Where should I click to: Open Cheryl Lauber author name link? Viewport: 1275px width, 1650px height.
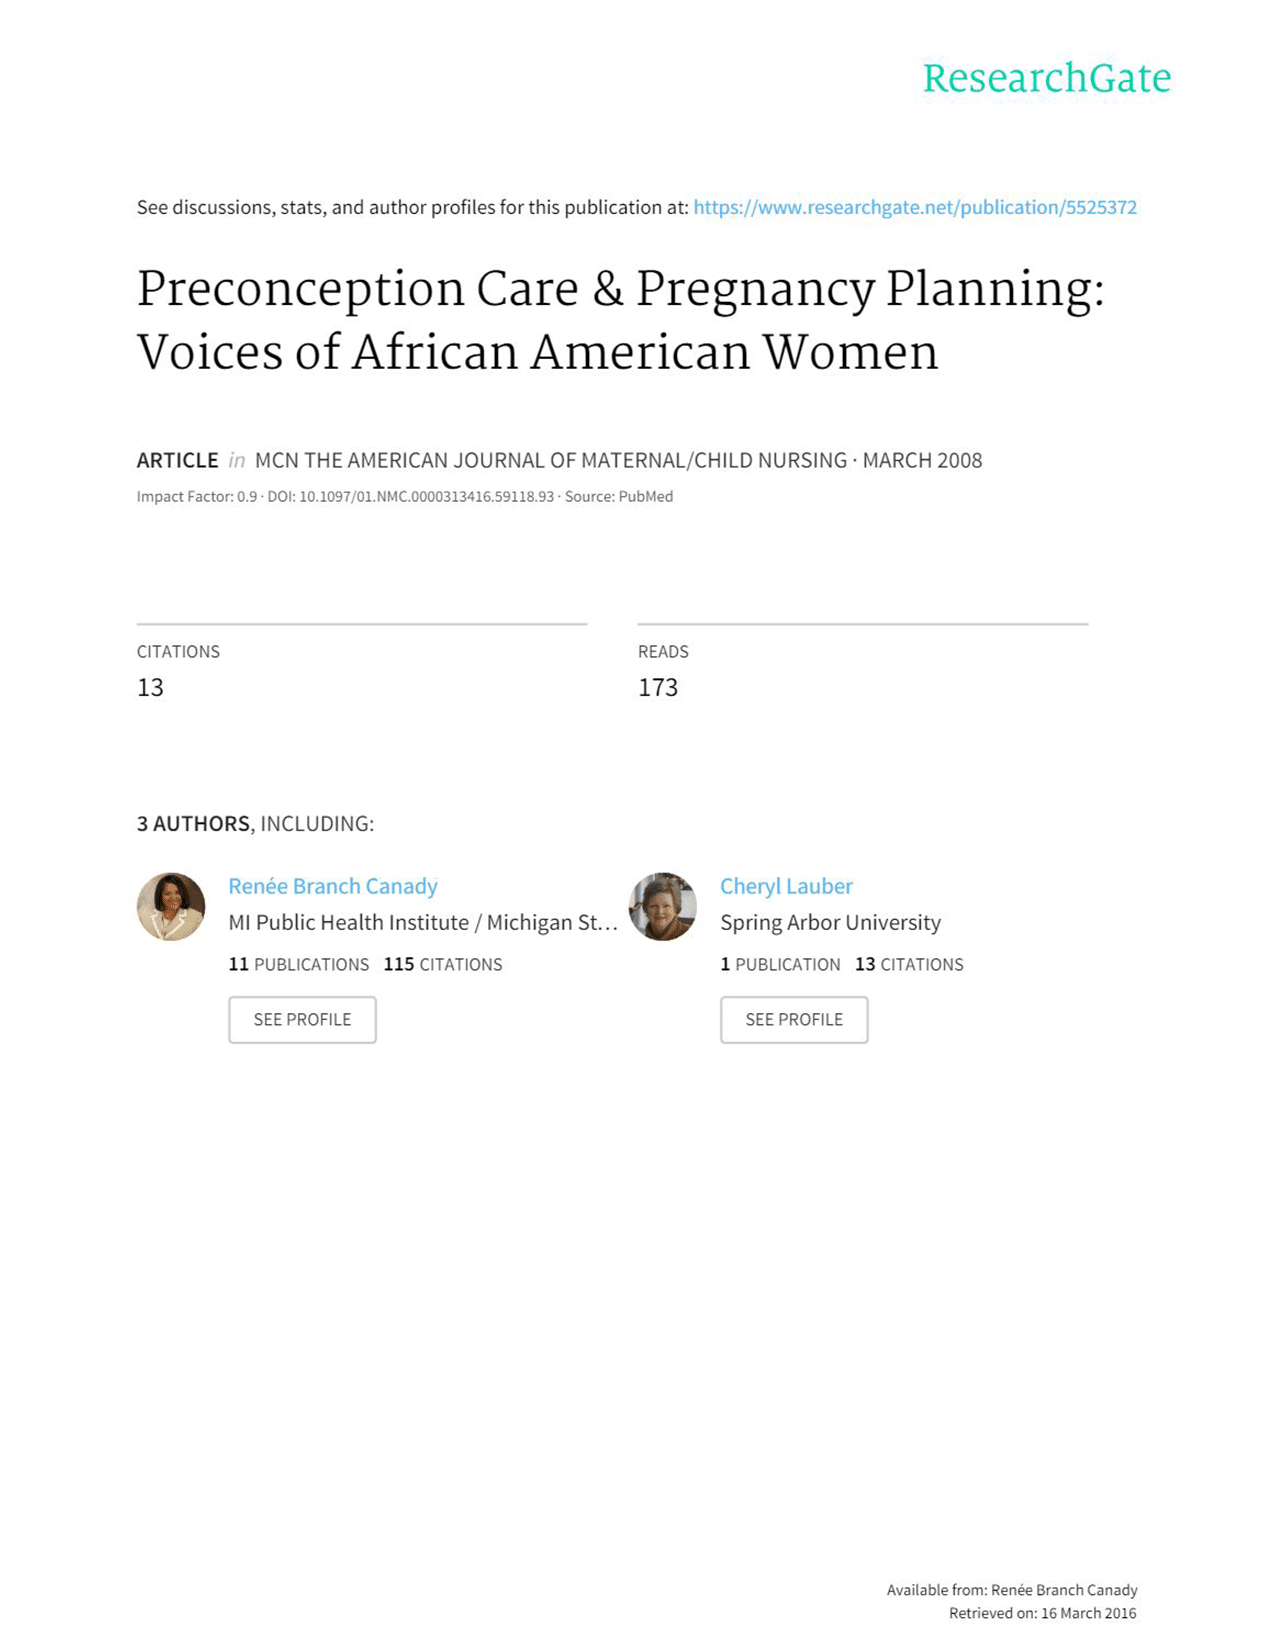tap(786, 886)
